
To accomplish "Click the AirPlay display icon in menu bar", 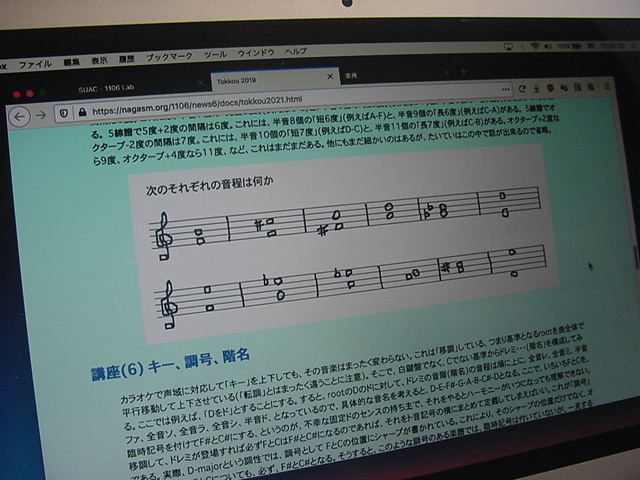I will click(508, 47).
